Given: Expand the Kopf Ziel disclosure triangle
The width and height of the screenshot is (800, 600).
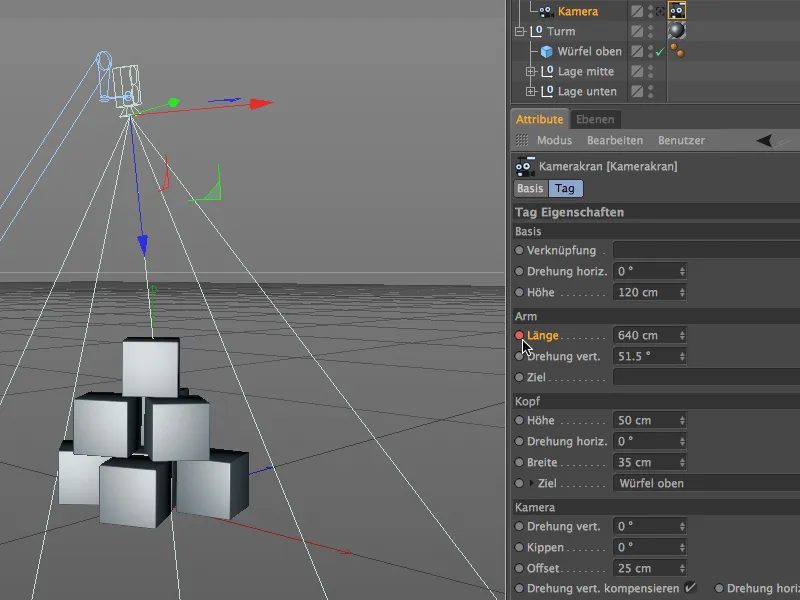Looking at the screenshot, I should click(x=531, y=483).
